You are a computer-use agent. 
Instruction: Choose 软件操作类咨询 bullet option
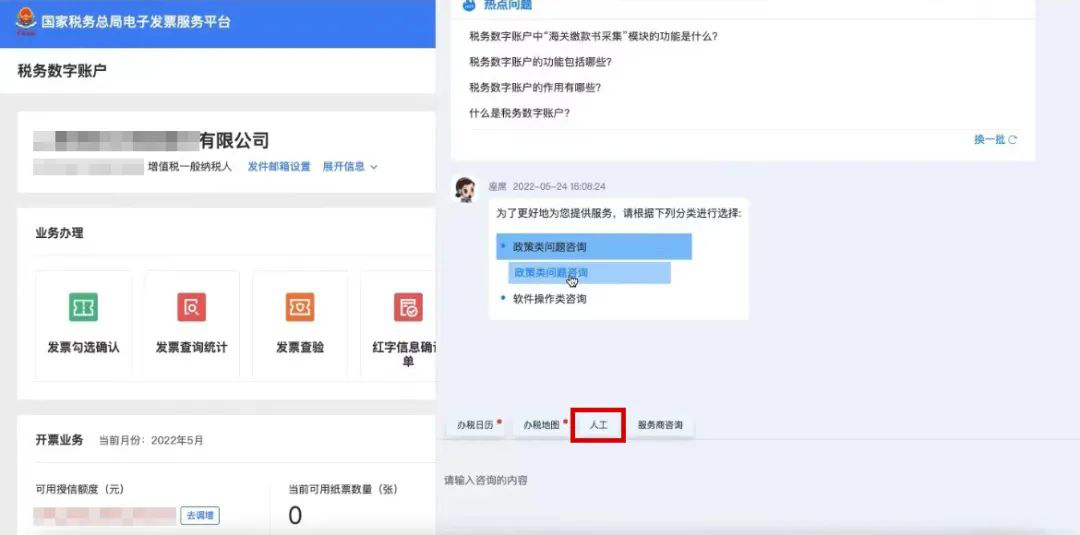click(x=550, y=299)
